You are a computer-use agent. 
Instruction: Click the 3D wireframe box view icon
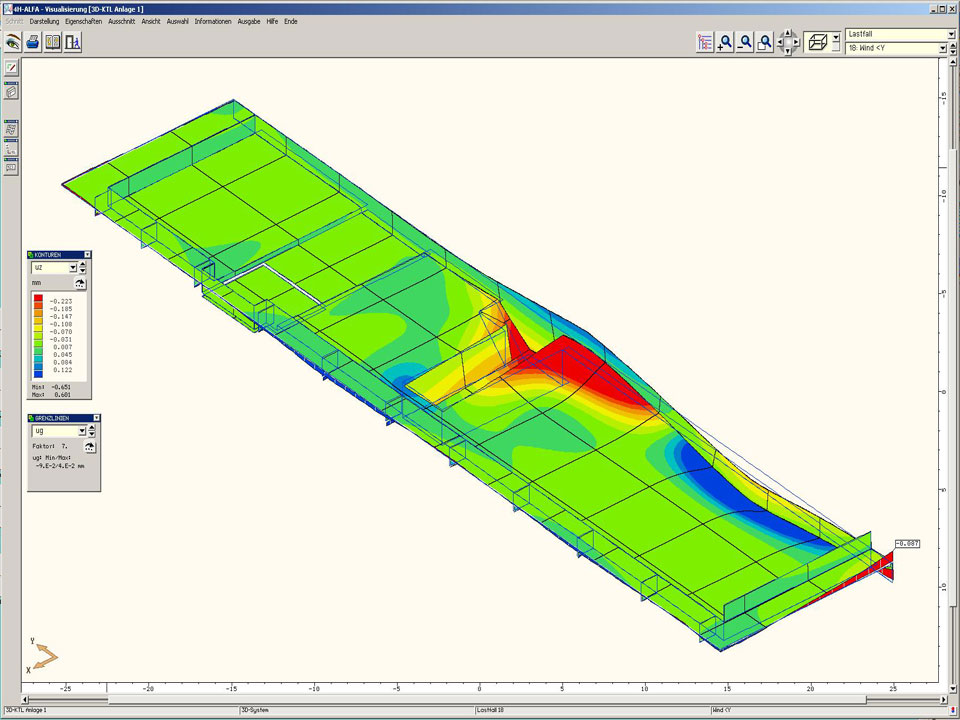817,42
